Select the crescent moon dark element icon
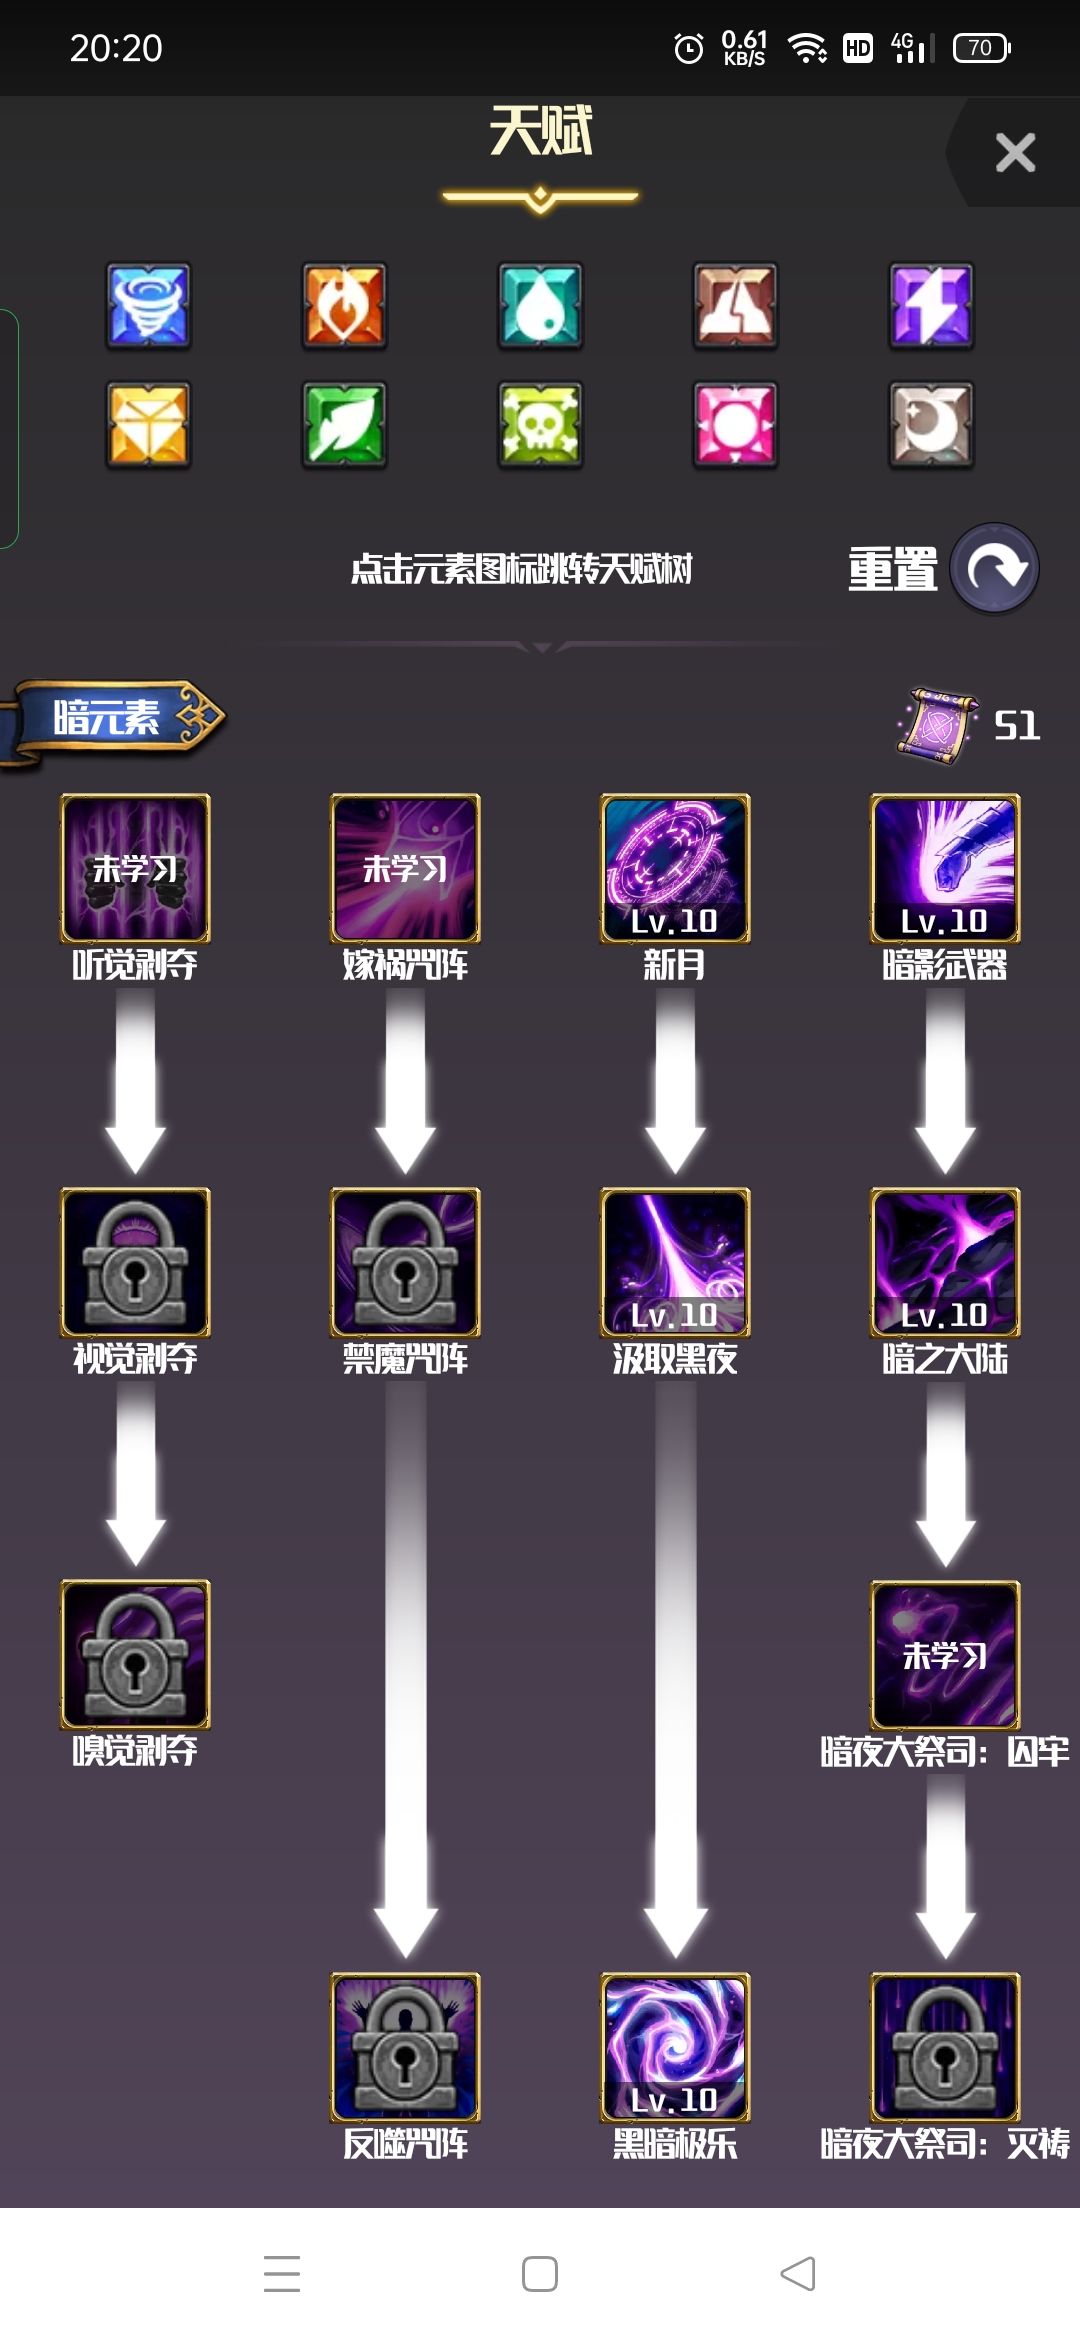The width and height of the screenshot is (1080, 2340). pos(931,425)
